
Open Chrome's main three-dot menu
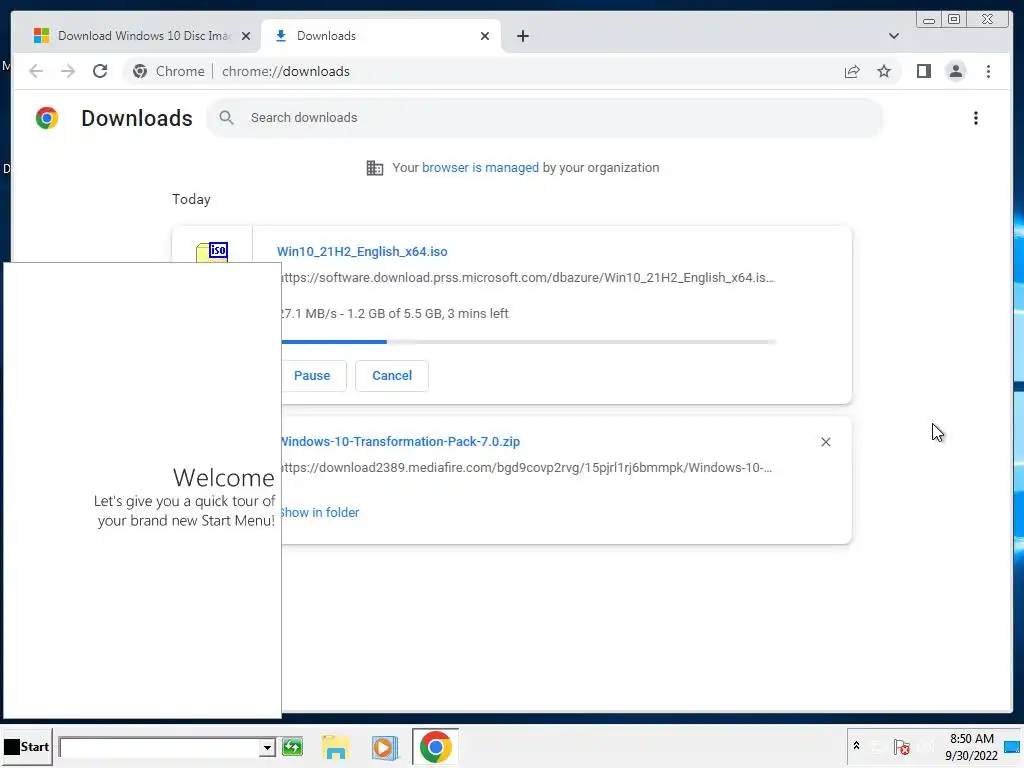(x=988, y=71)
